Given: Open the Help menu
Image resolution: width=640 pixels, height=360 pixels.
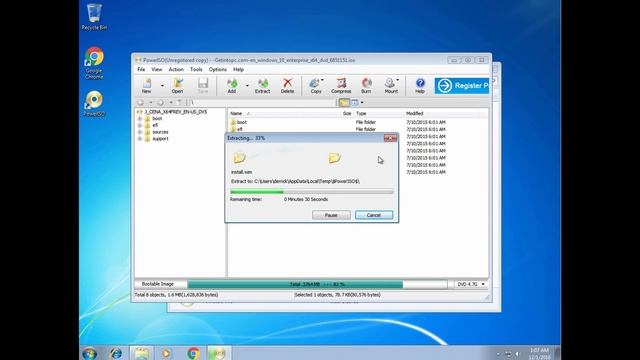Looking at the screenshot, I should click(x=238, y=70).
